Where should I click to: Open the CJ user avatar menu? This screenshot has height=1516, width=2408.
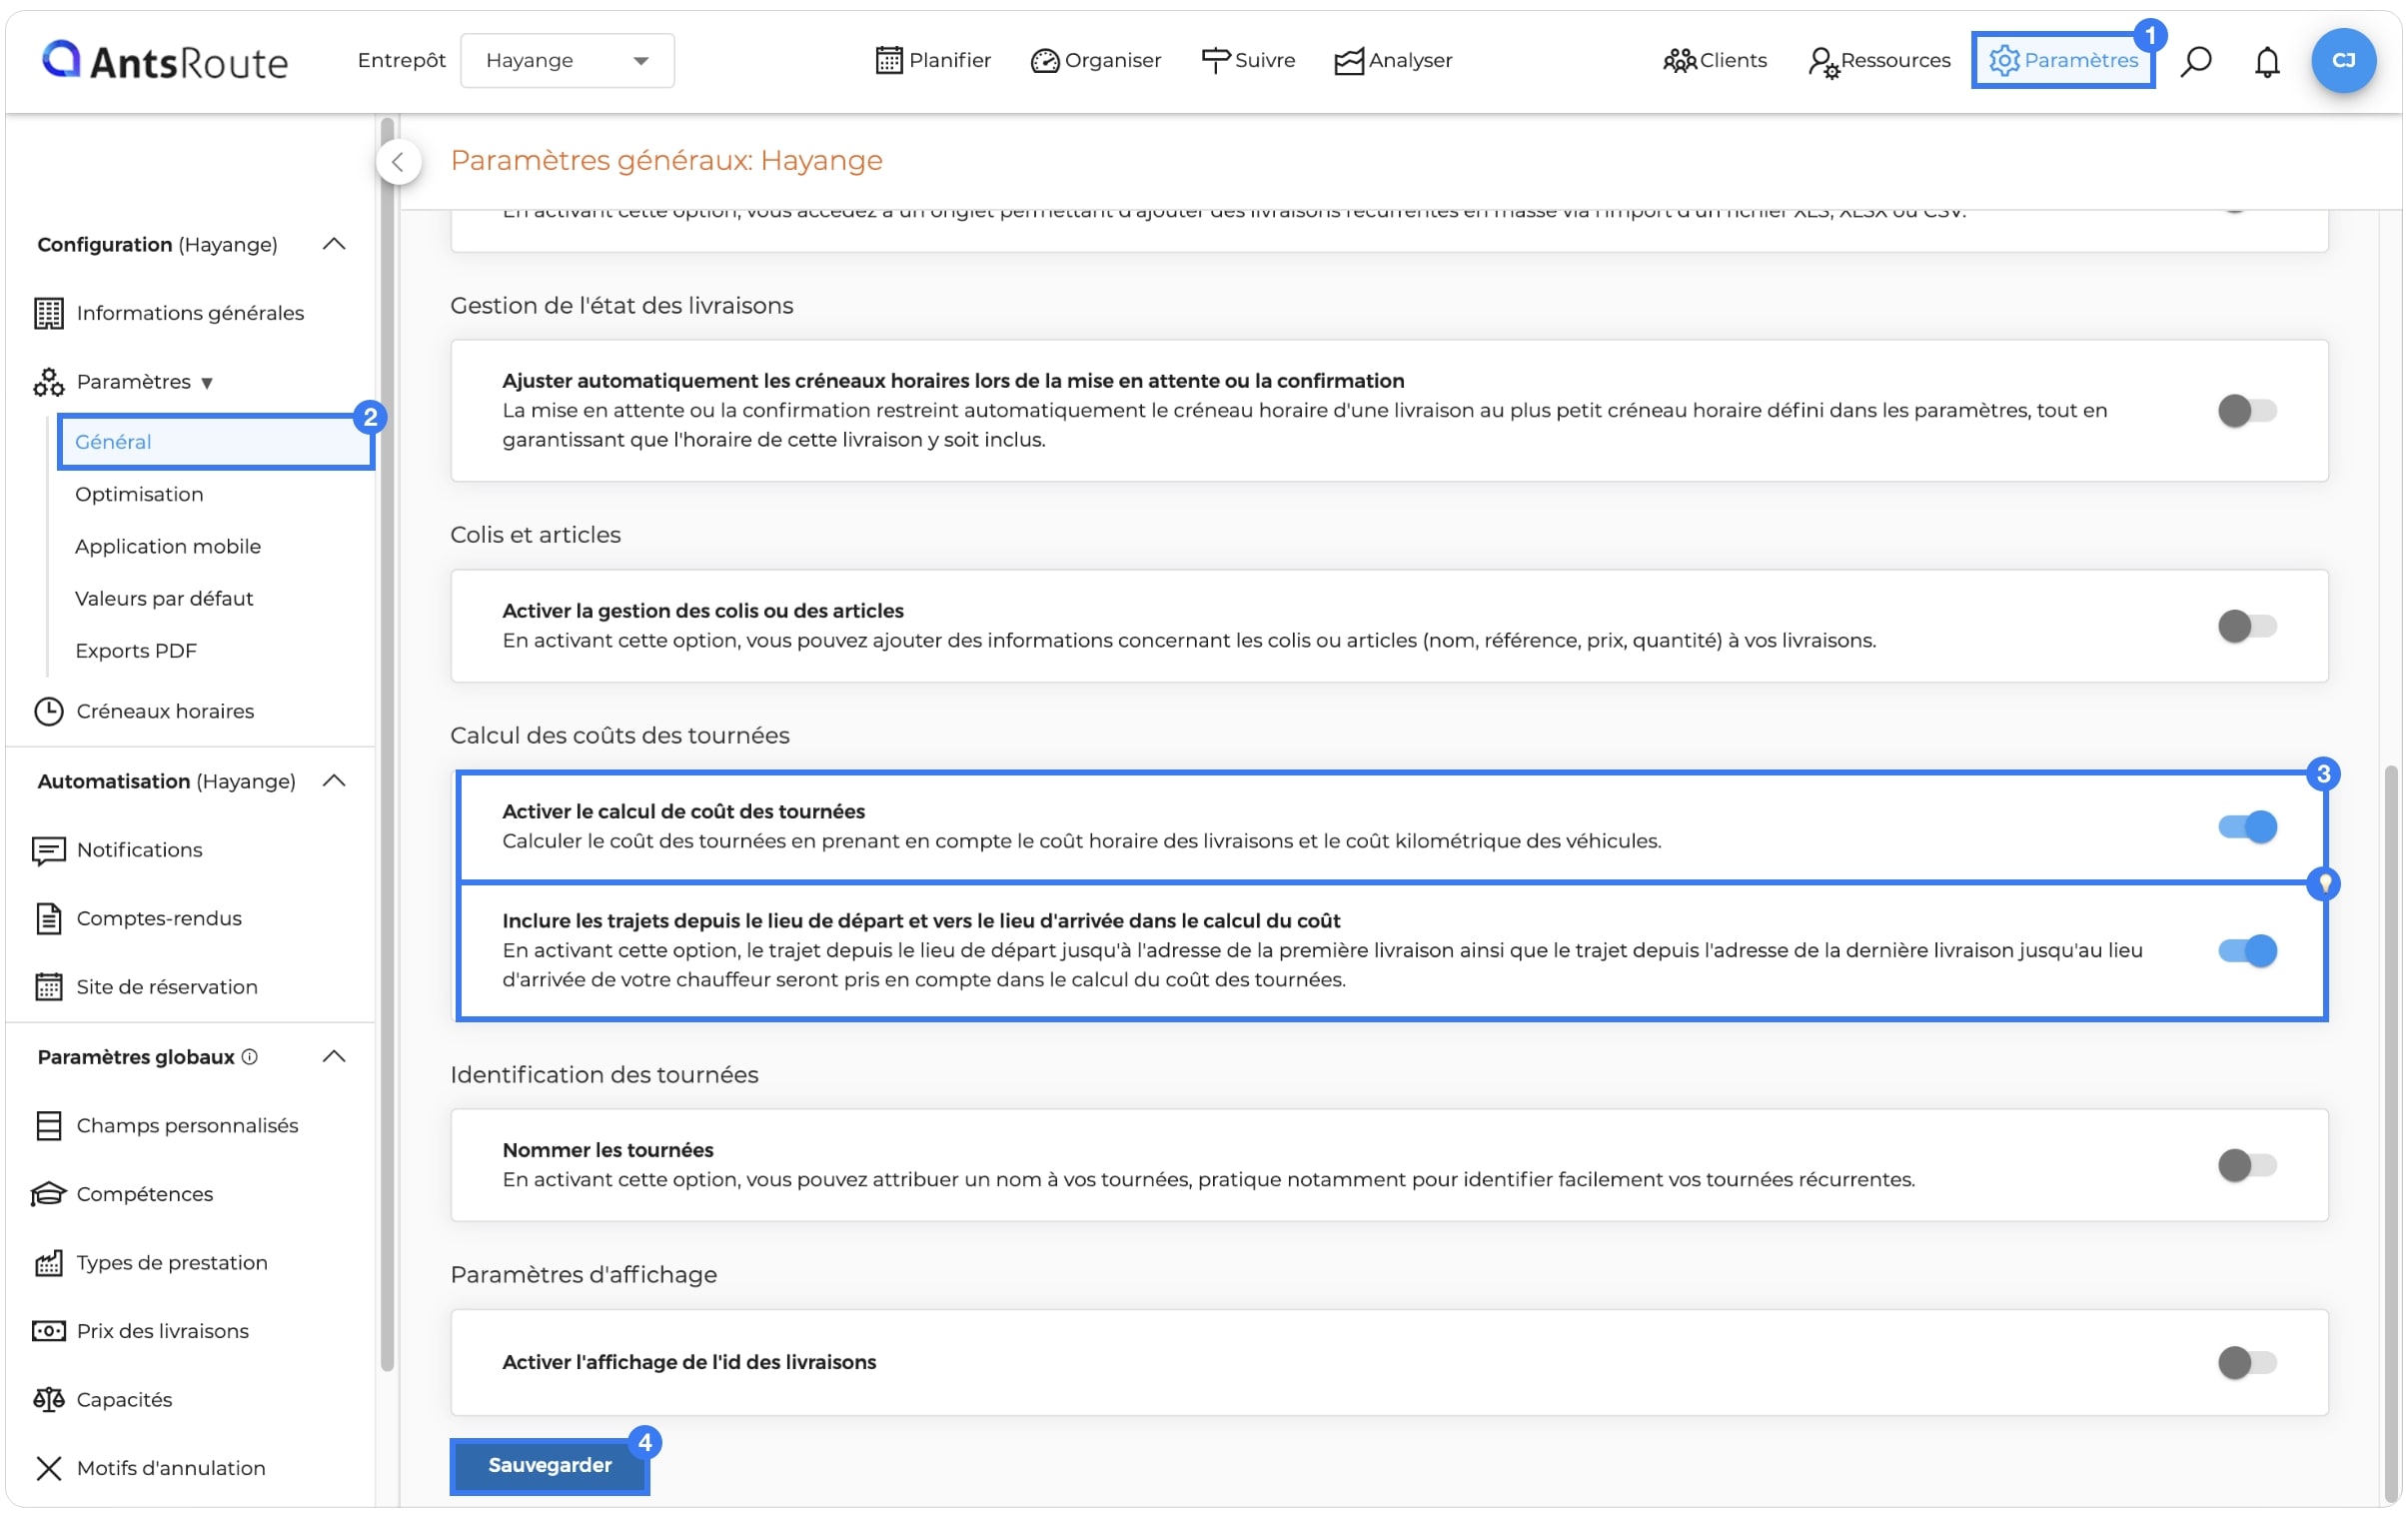(x=2343, y=61)
